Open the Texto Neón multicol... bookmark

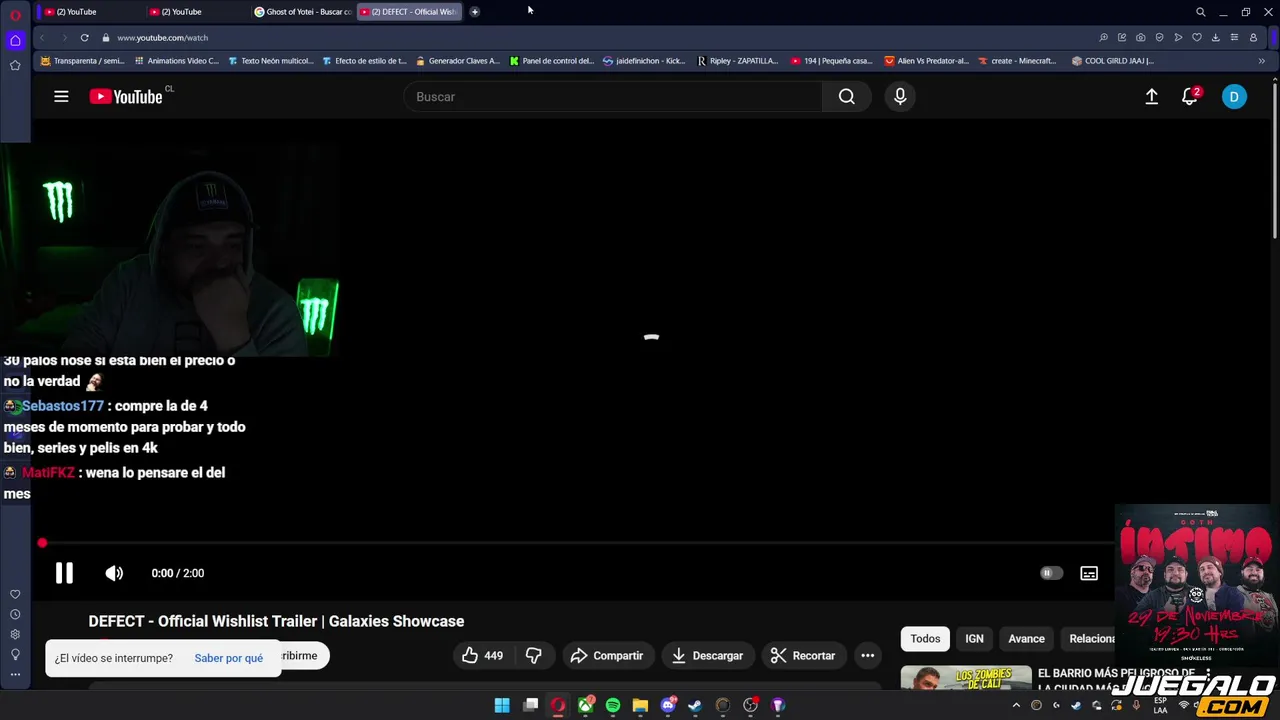271,60
